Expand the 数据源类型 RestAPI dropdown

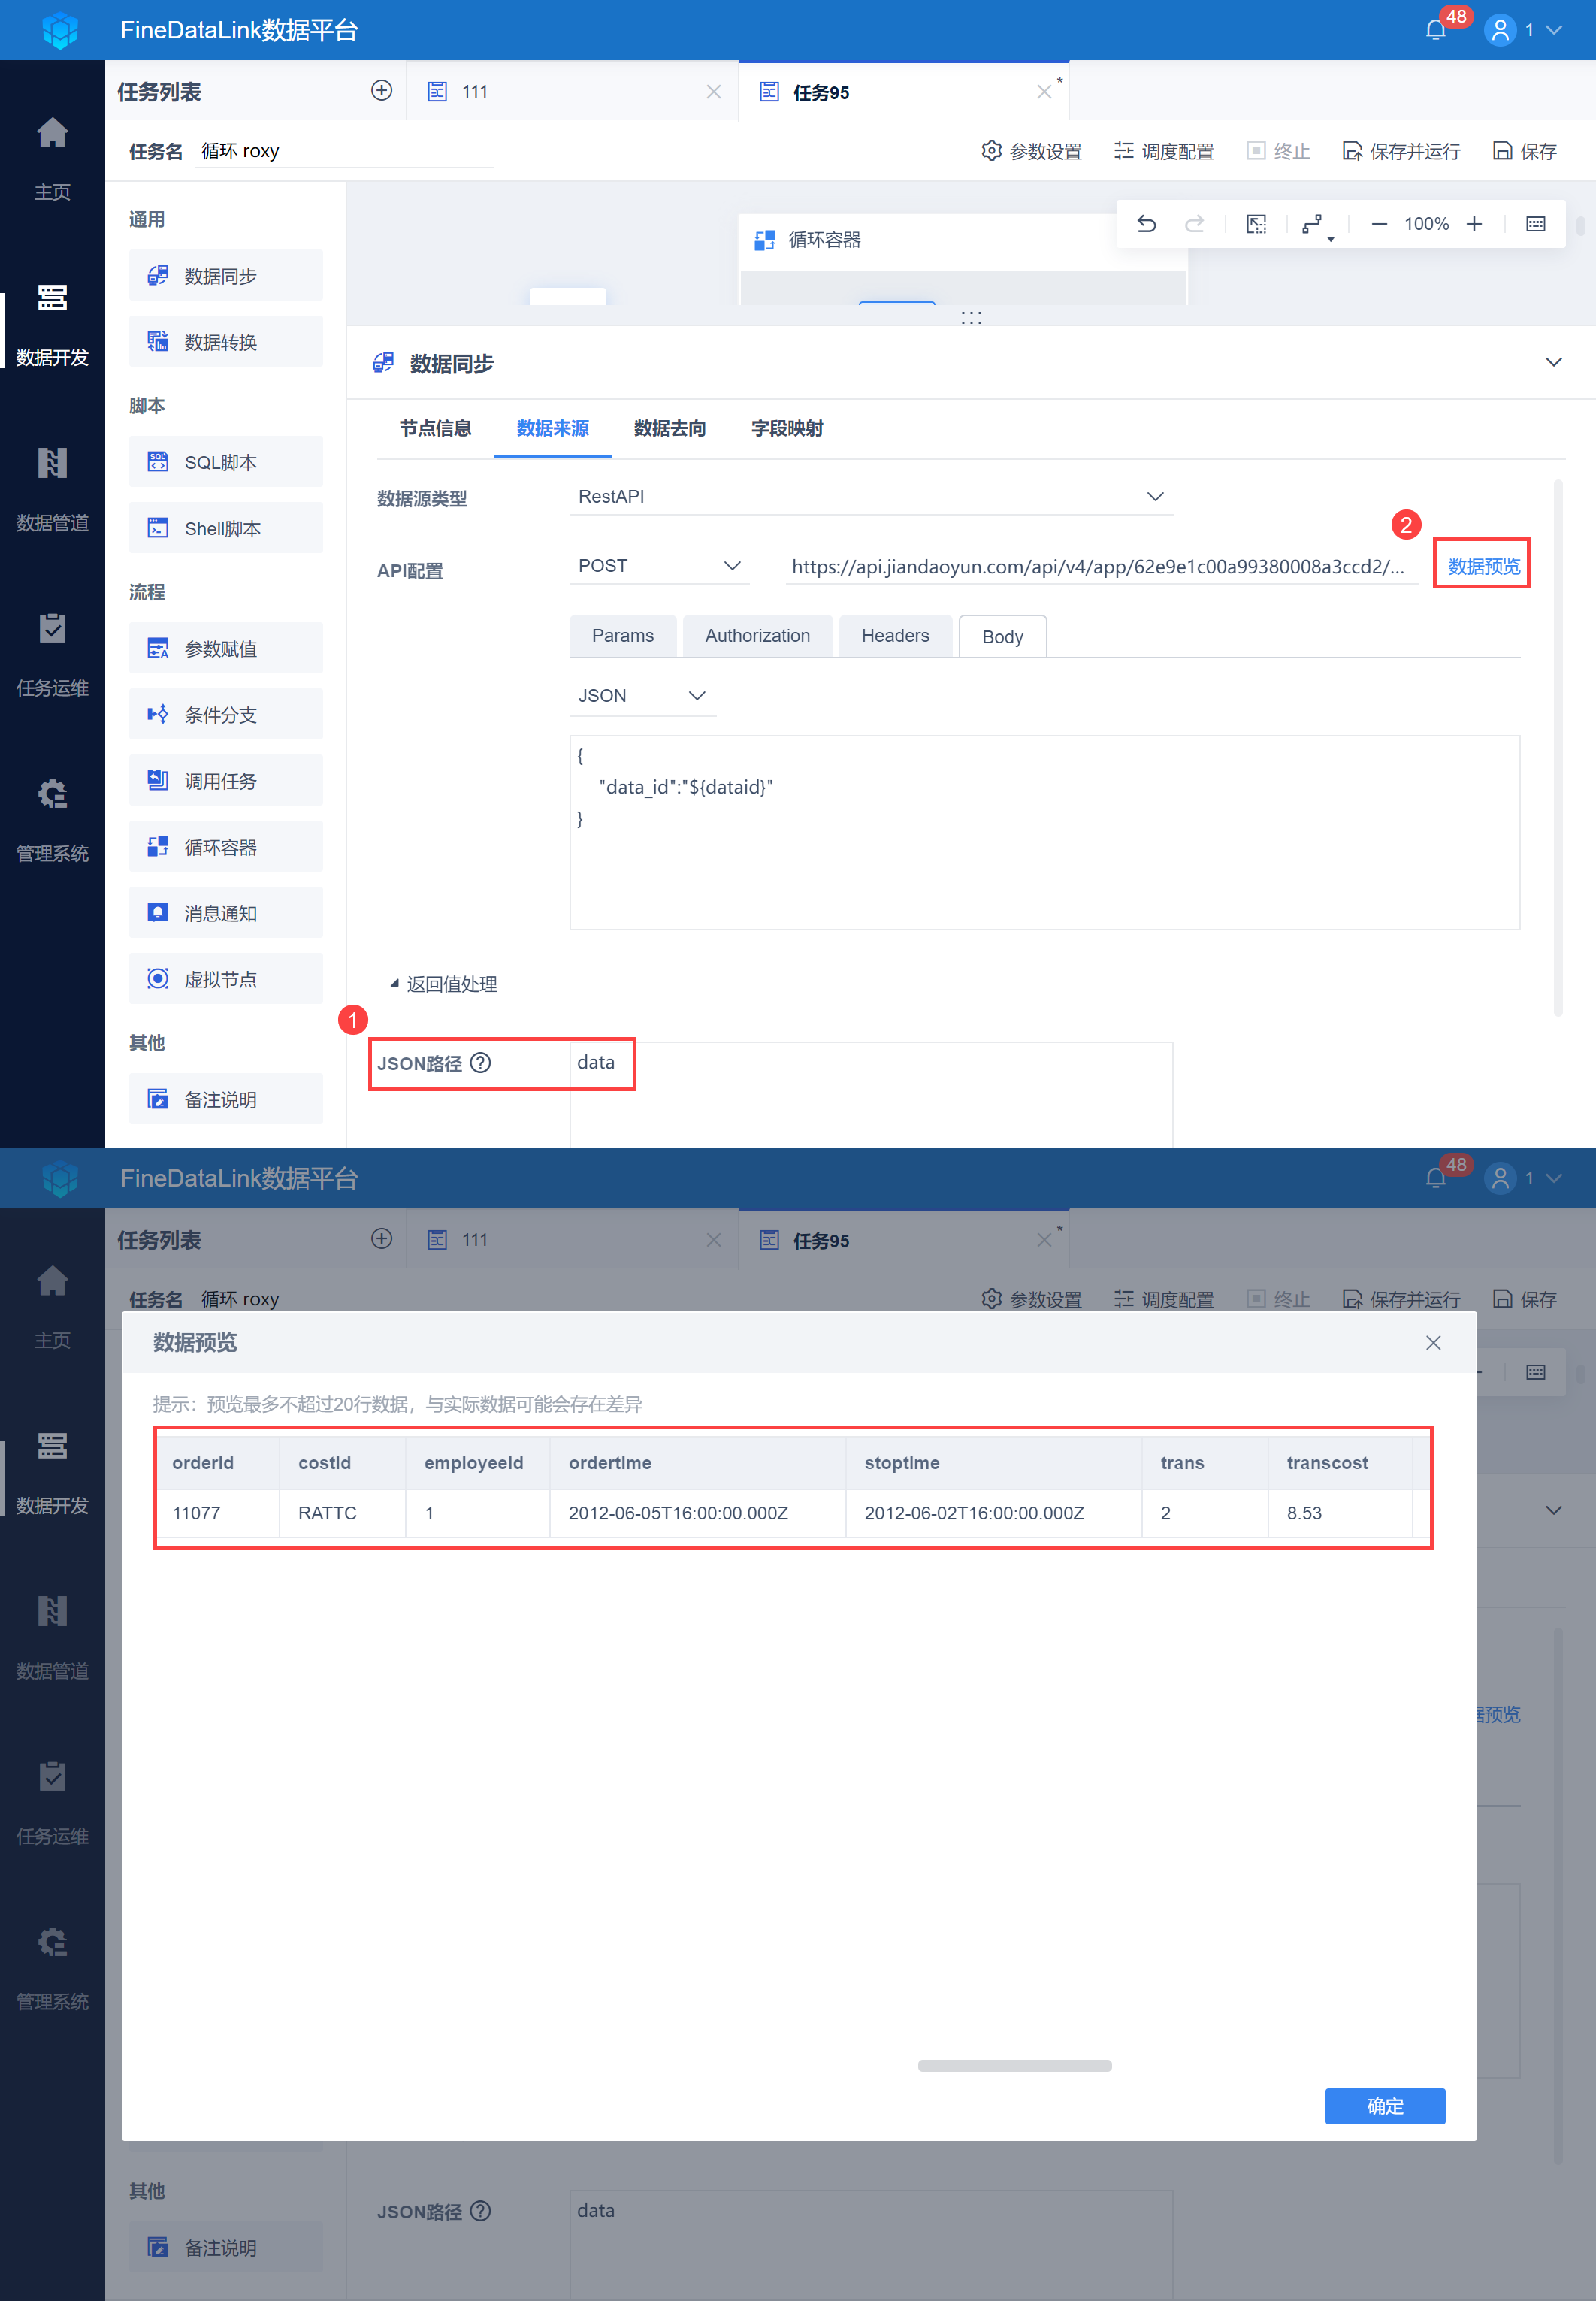pyautogui.click(x=1154, y=497)
